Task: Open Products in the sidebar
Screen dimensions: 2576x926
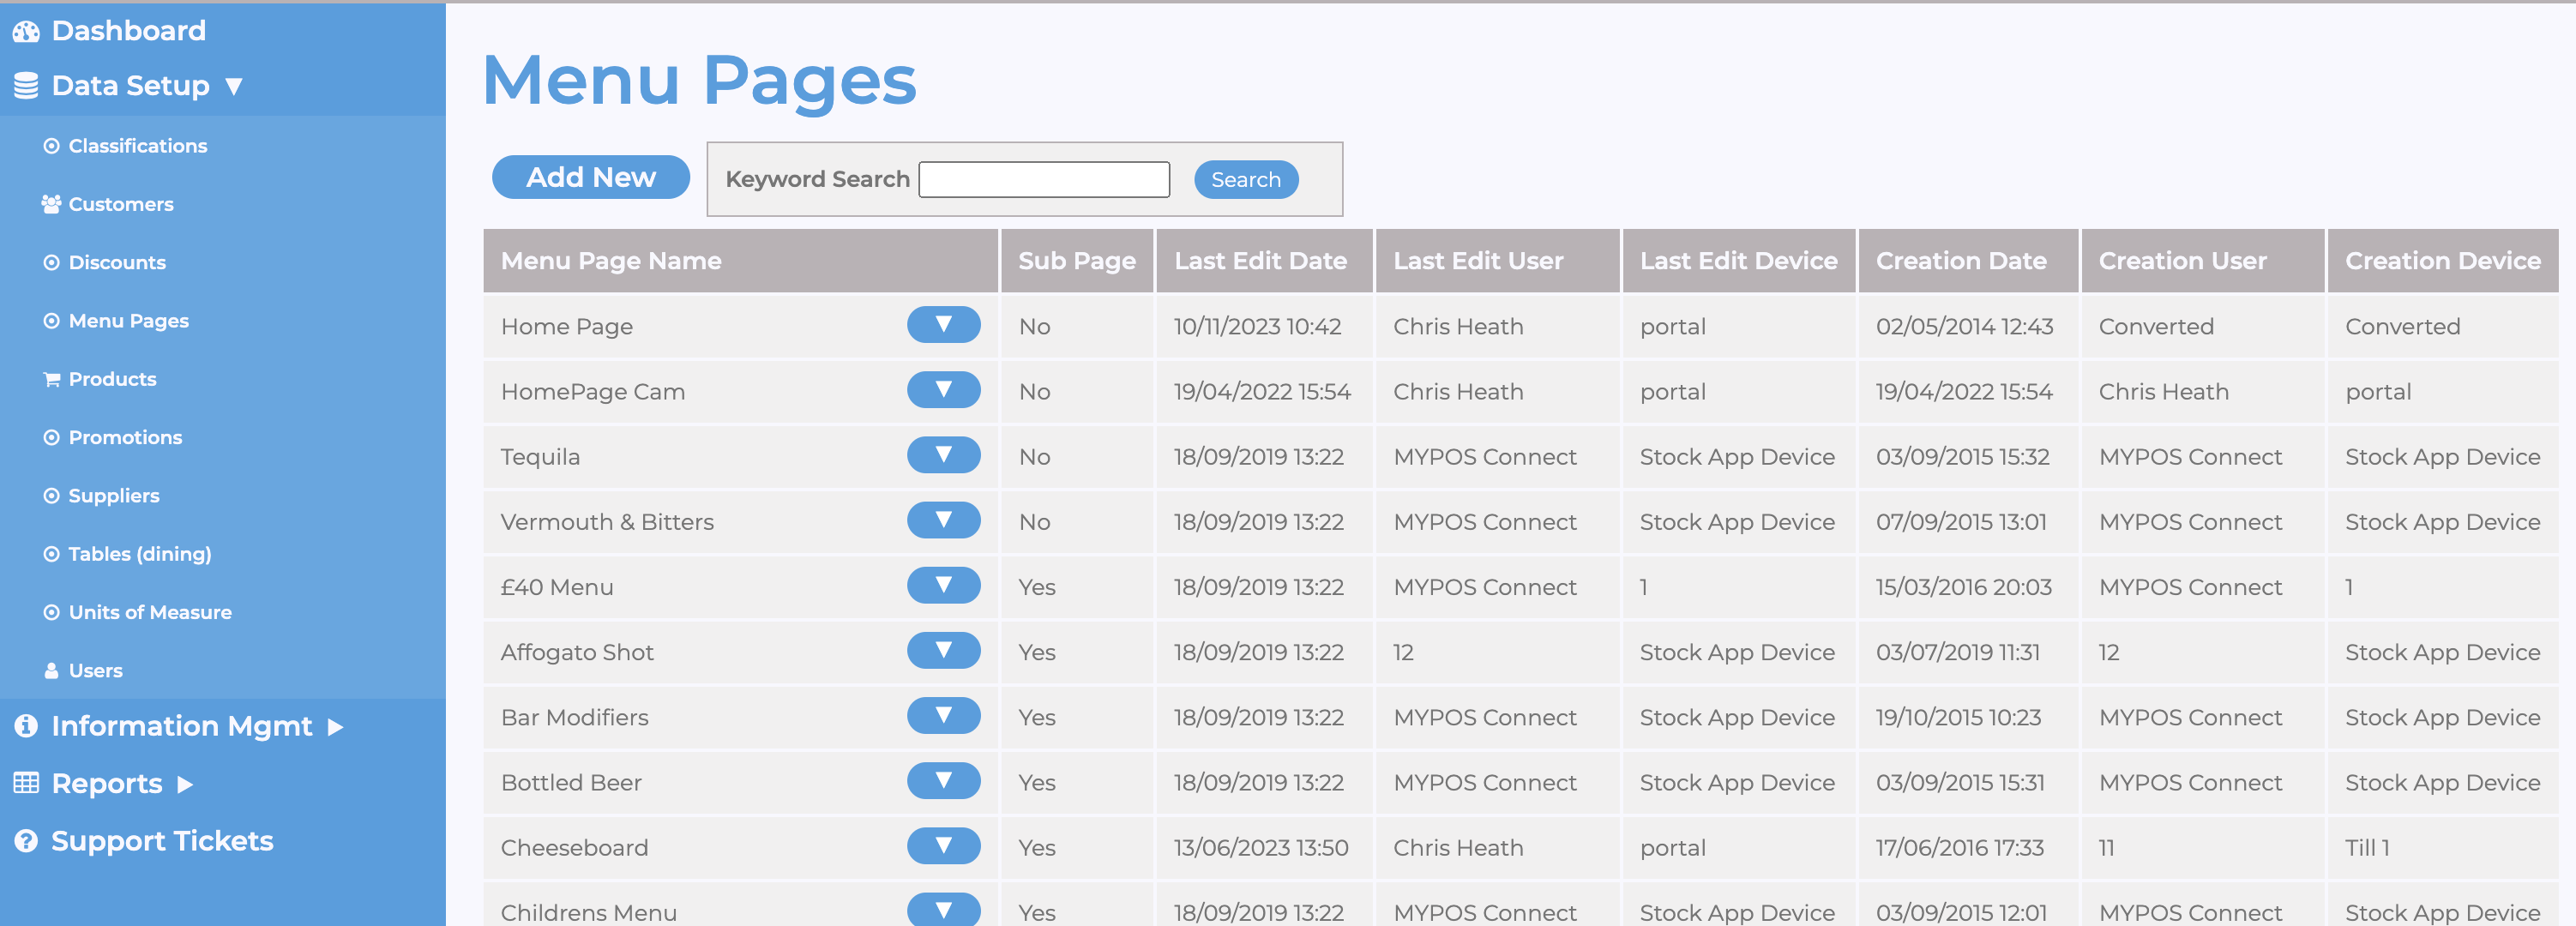Action: (x=112, y=379)
